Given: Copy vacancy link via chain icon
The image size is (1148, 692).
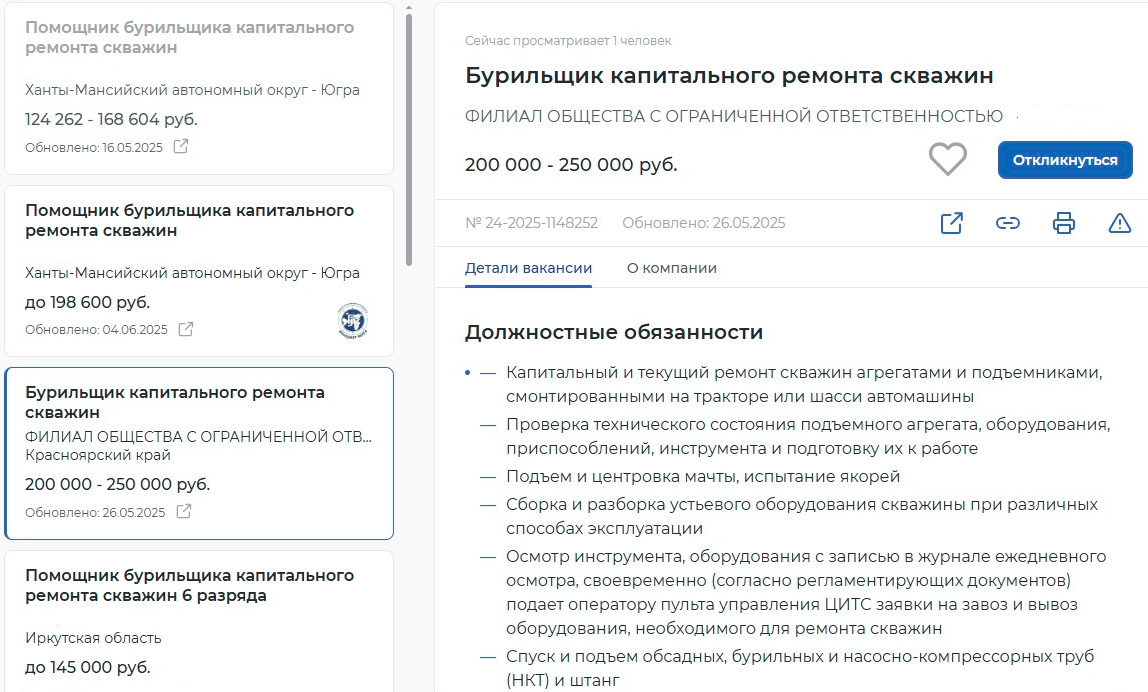Looking at the screenshot, I should (x=1007, y=223).
